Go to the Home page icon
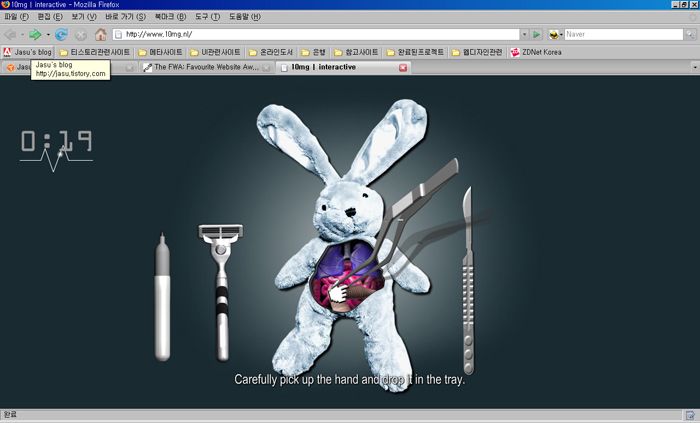This screenshot has width=700, height=423. pos(100,34)
